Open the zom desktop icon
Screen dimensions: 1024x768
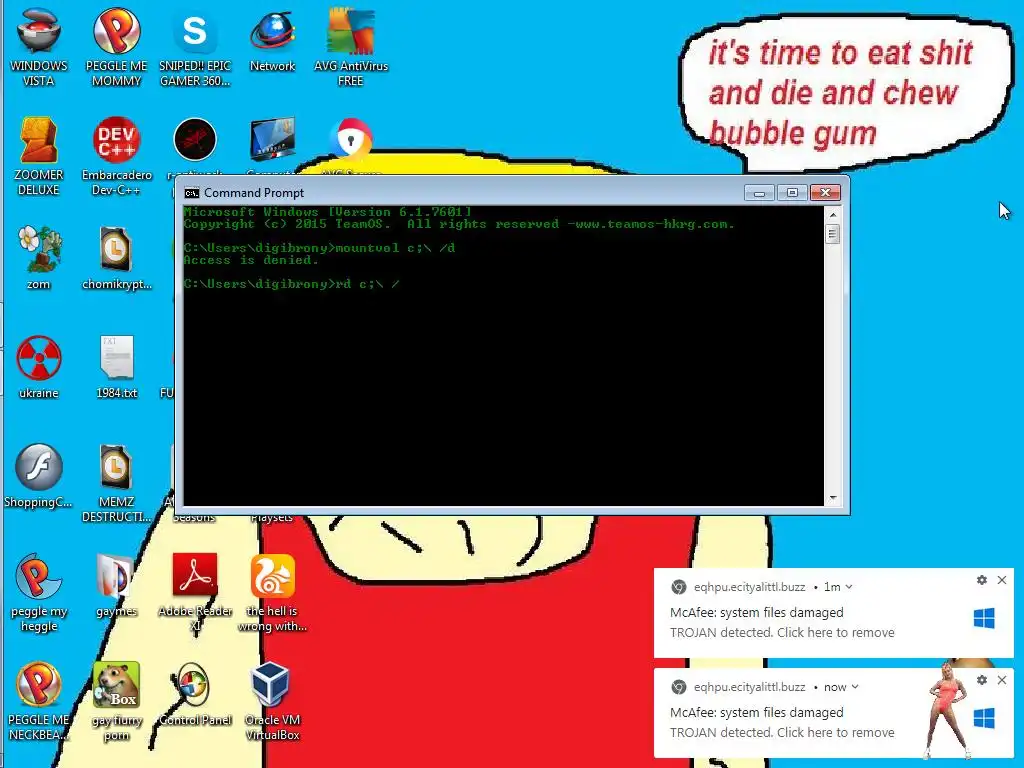point(39,258)
